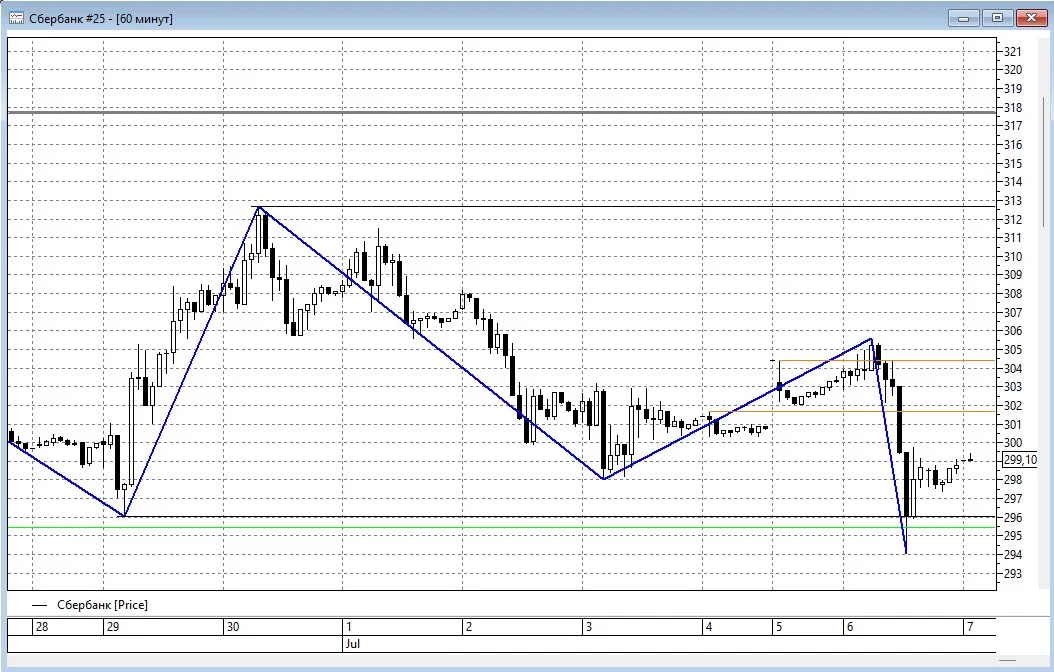Select the orange horizontal line near 304.4
This screenshot has width=1054, height=672.
(x=887, y=361)
